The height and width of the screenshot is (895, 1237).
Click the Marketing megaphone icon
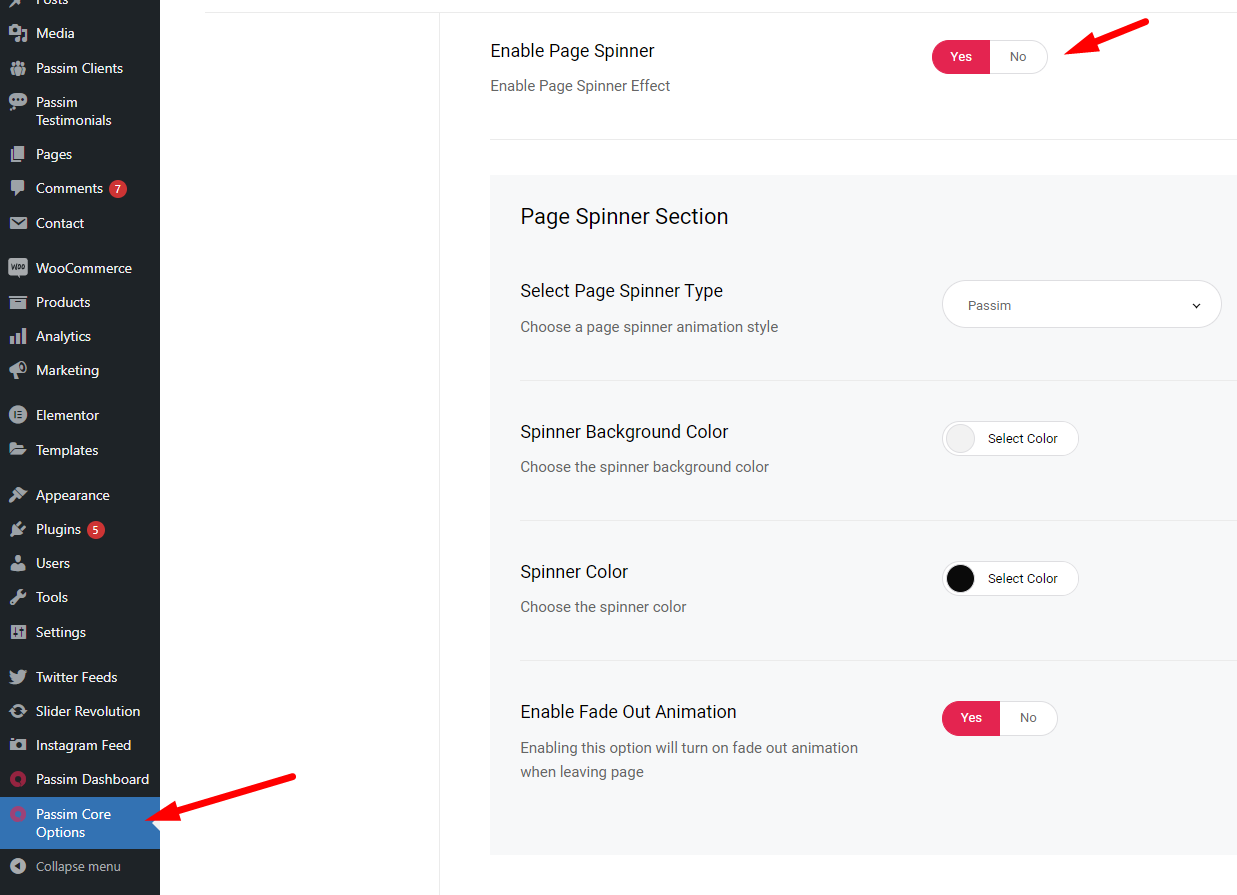point(17,370)
